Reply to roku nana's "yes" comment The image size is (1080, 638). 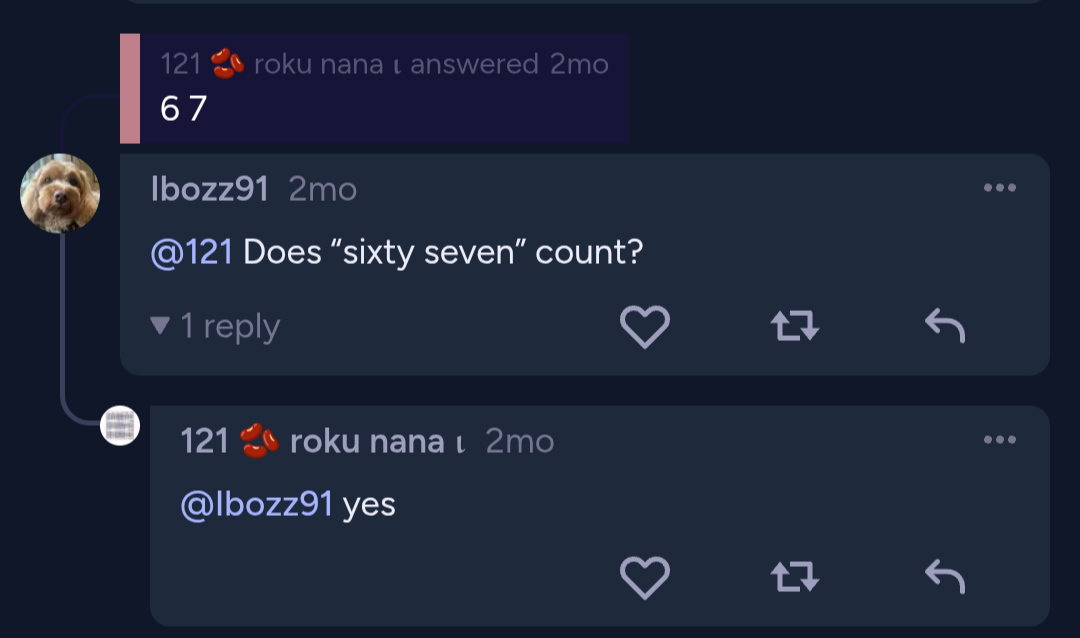[x=944, y=577]
